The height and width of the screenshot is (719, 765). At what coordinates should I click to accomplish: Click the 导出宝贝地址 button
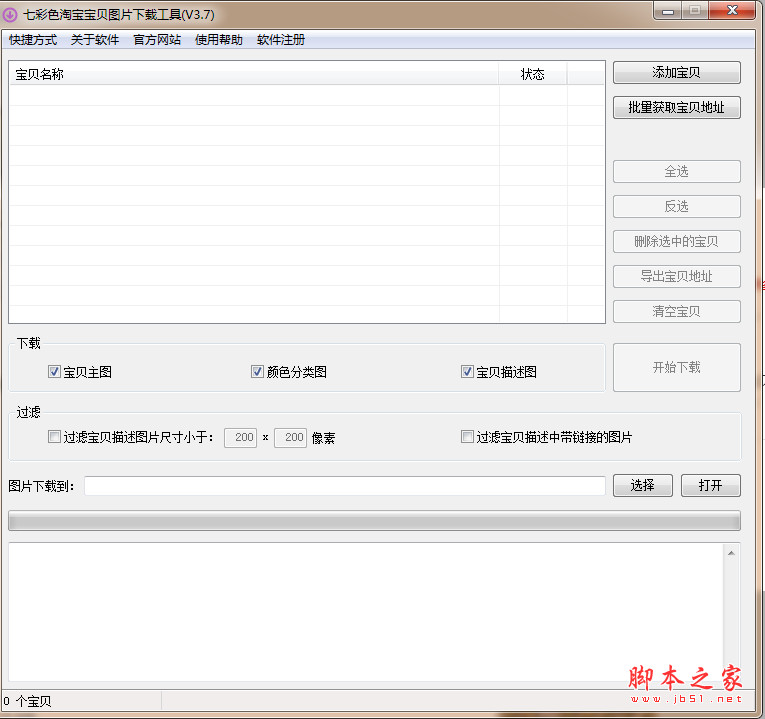[677, 277]
